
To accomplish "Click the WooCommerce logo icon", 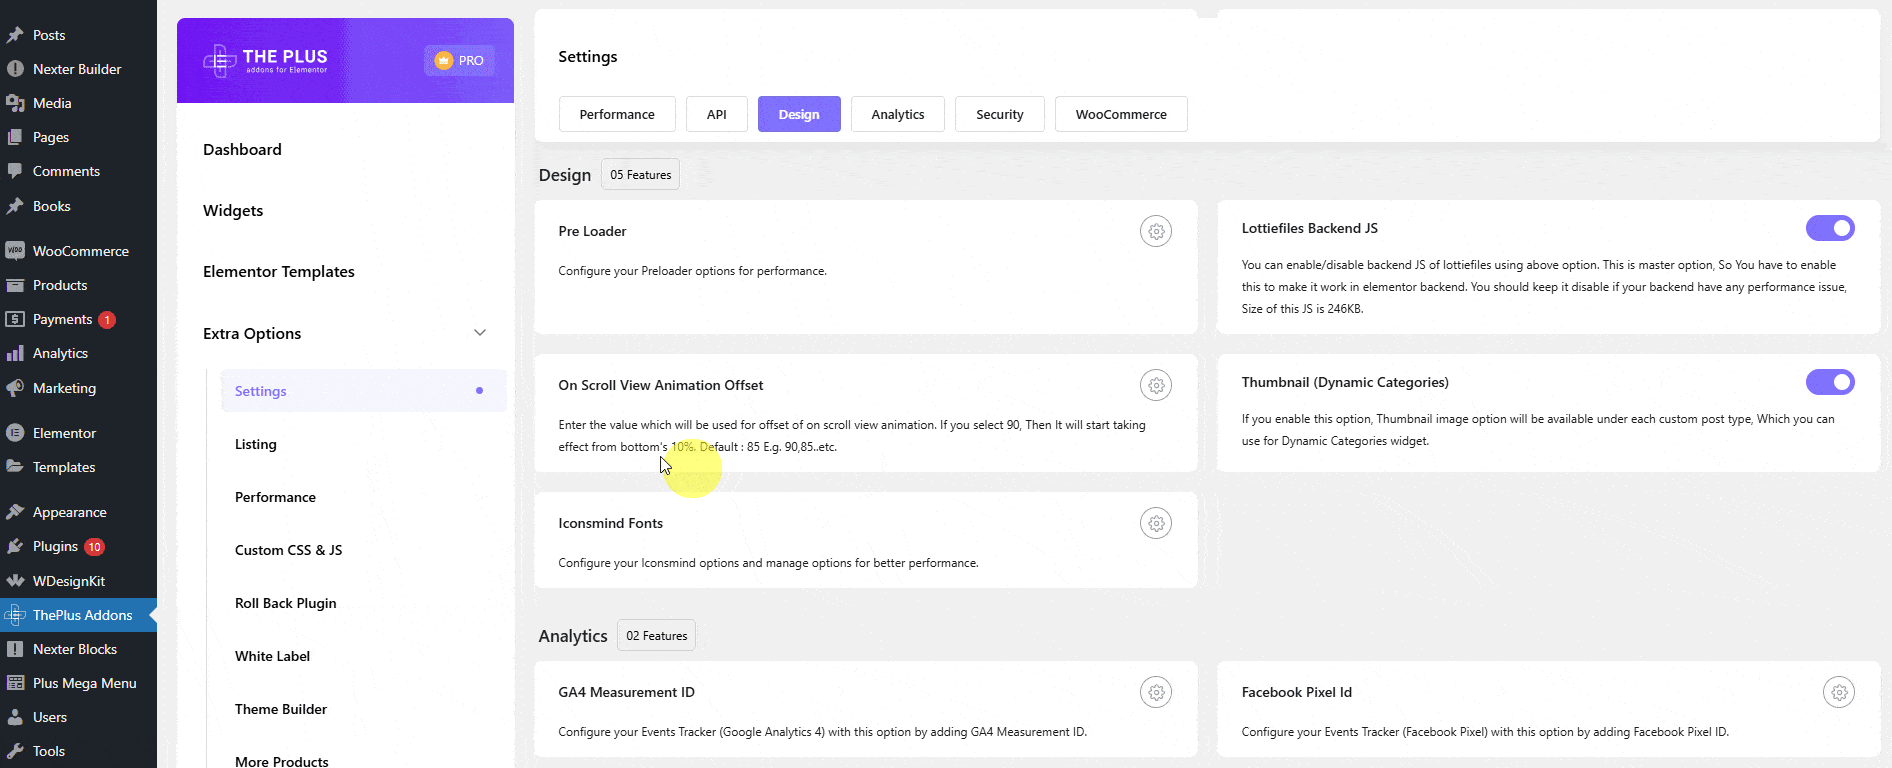I will [x=15, y=251].
